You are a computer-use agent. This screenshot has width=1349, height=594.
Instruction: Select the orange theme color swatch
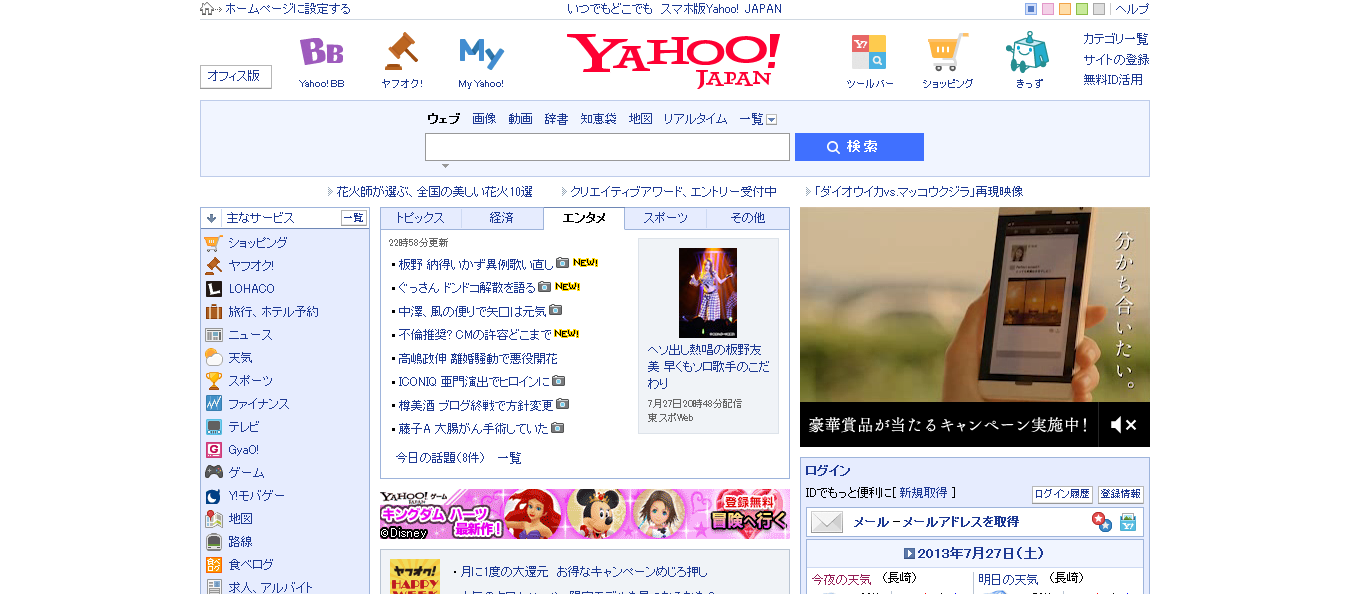1065,9
